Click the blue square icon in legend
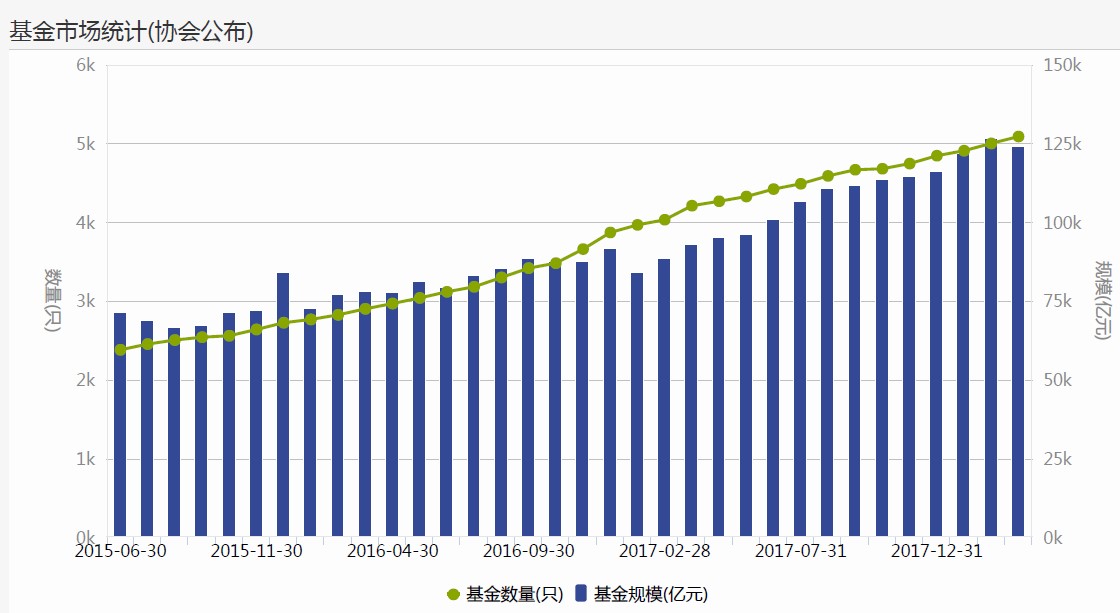1120x613 pixels. click(x=582, y=594)
